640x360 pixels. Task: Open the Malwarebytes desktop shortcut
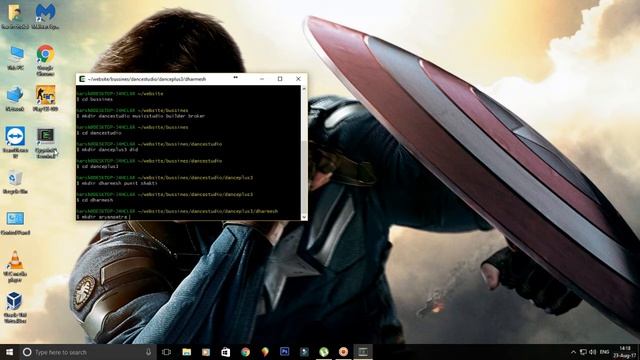click(x=45, y=16)
